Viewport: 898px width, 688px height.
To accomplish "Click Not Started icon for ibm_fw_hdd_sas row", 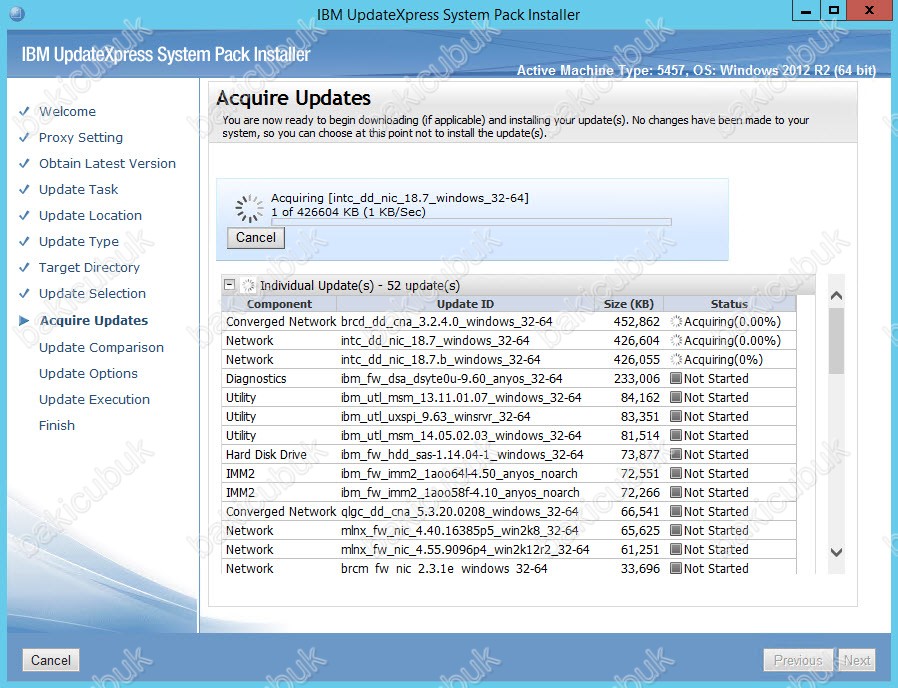I will 676,454.
